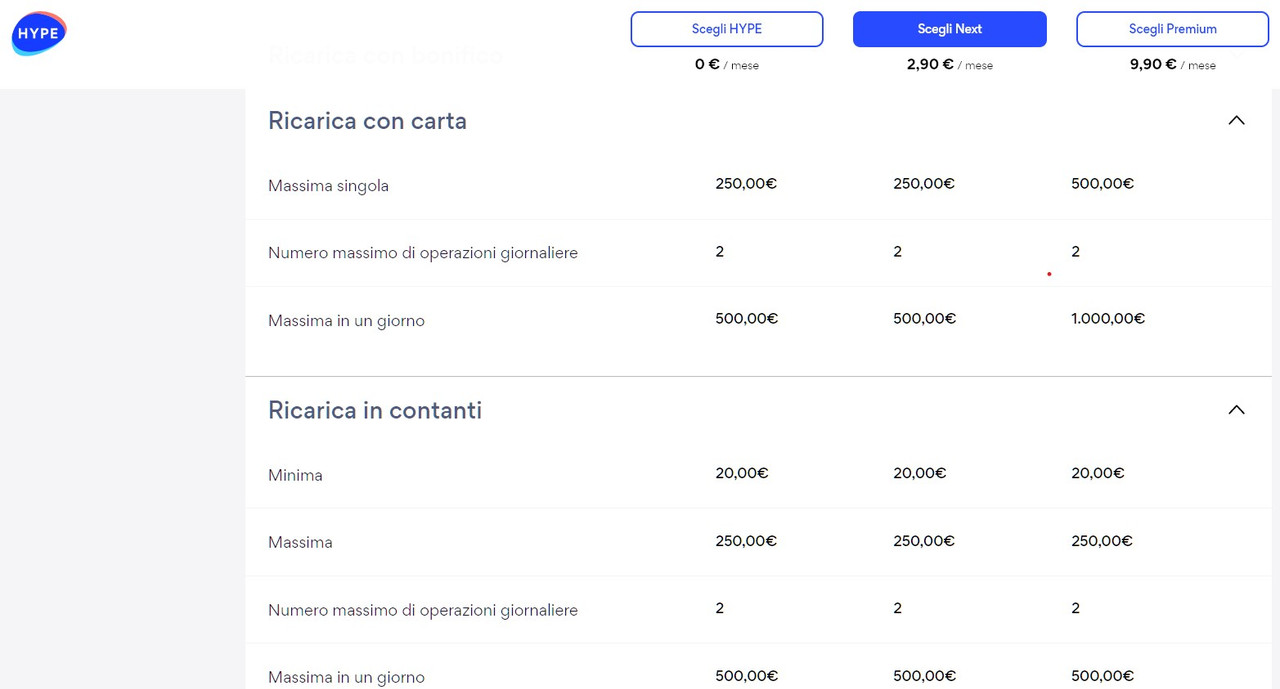Screen dimensions: 1280x689
Task: Click the HYPE logo
Action: click(x=39, y=34)
